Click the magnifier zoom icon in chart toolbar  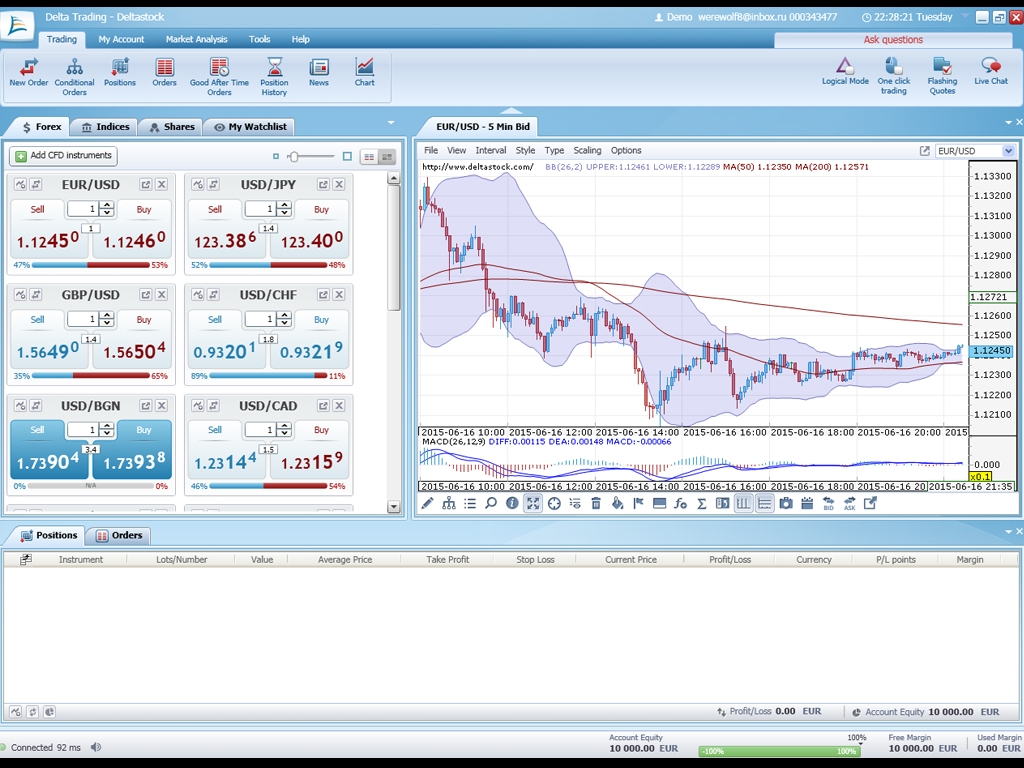491,504
